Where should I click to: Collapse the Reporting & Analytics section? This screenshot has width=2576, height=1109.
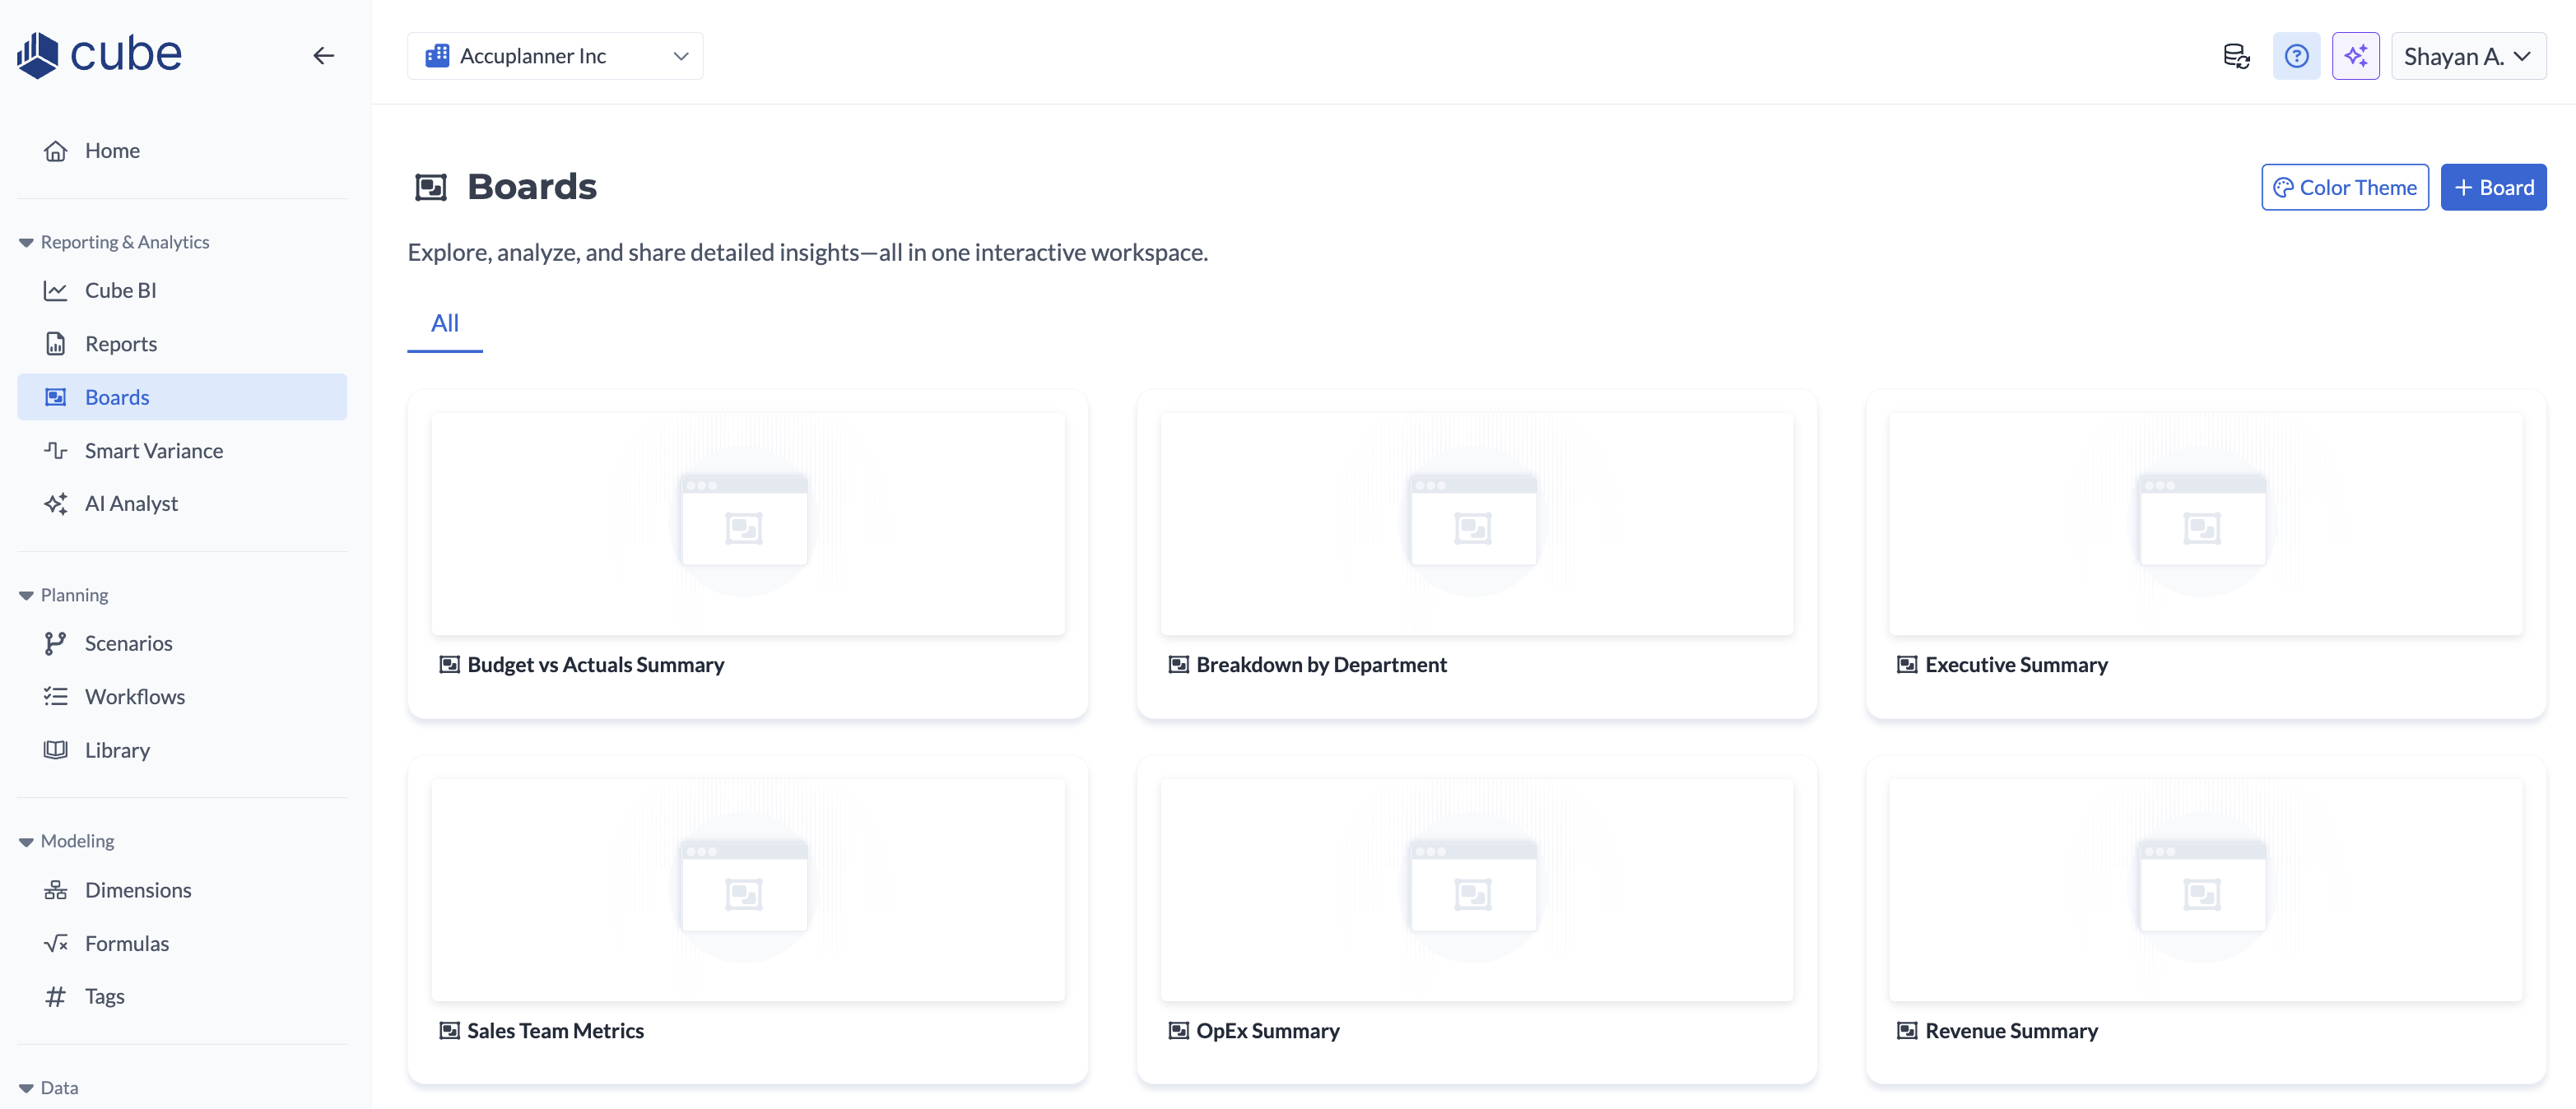tap(27, 242)
